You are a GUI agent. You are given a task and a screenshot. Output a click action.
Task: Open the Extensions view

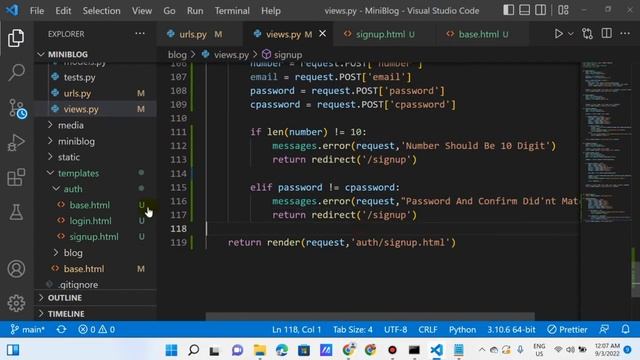[x=16, y=178]
